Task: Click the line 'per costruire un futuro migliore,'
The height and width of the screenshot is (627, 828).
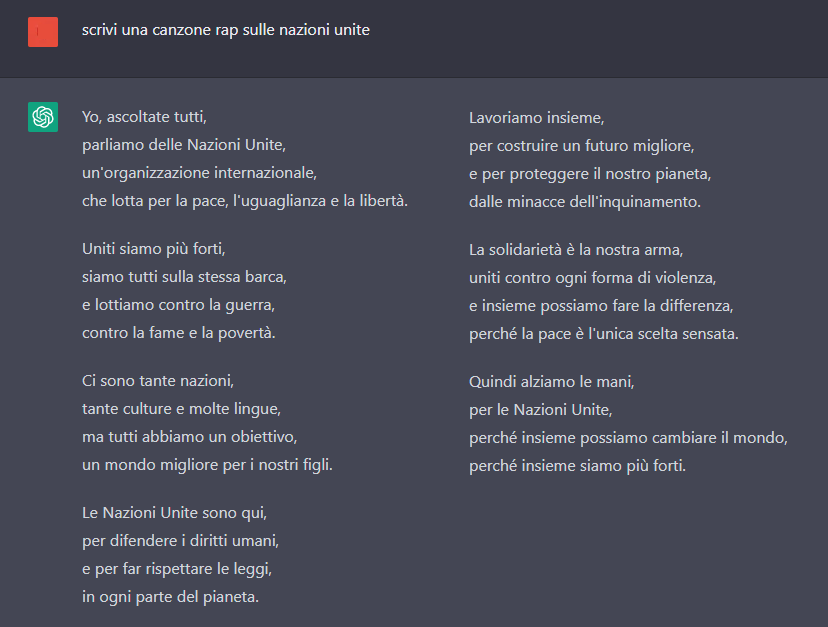Action: point(581,145)
